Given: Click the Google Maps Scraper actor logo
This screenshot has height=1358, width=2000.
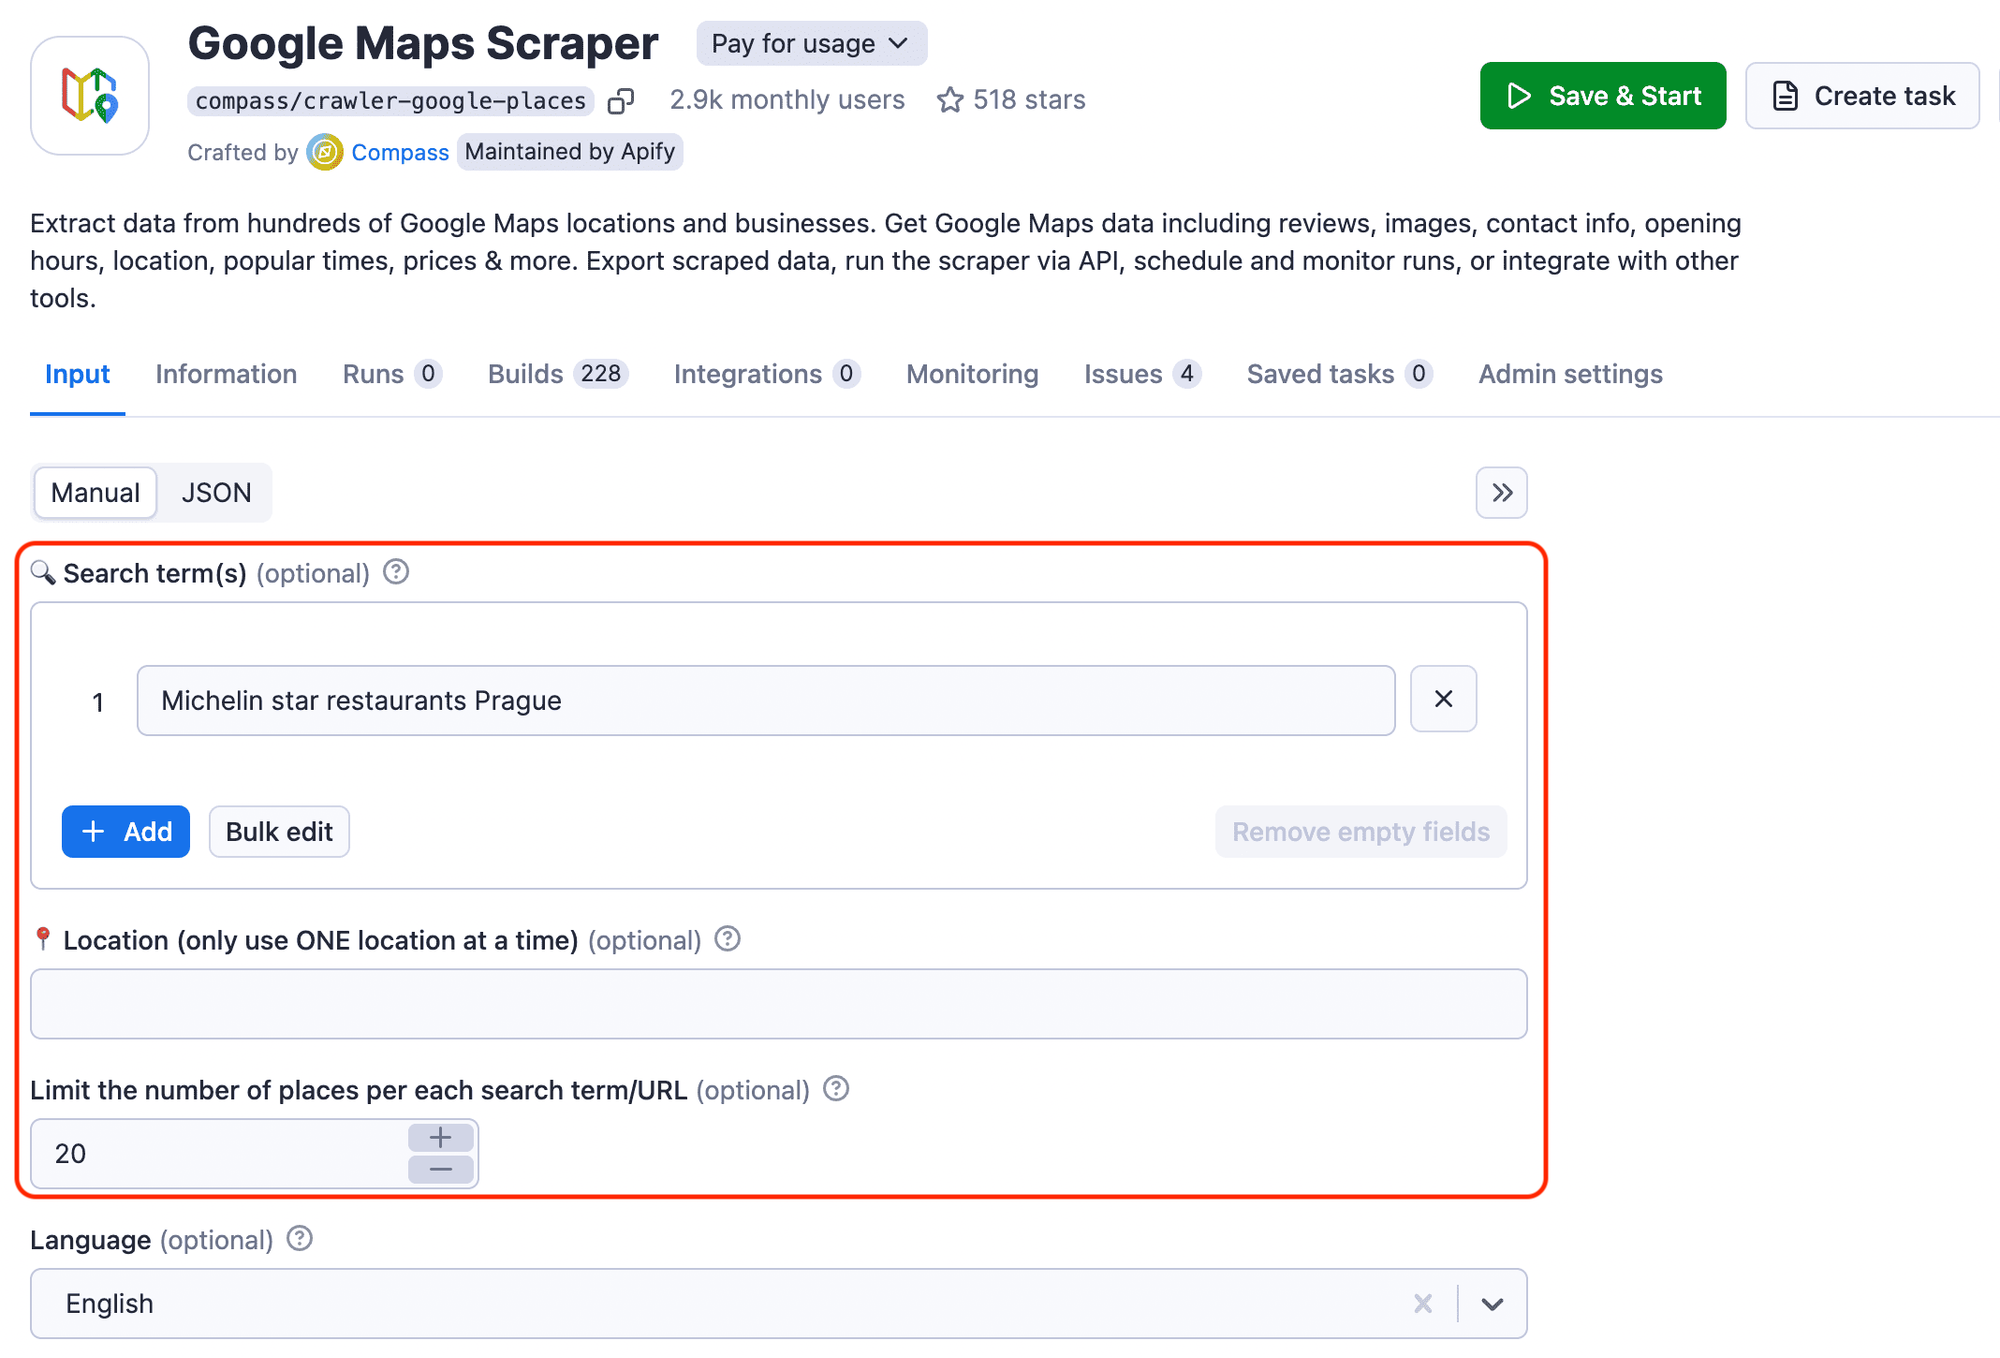Looking at the screenshot, I should [90, 96].
